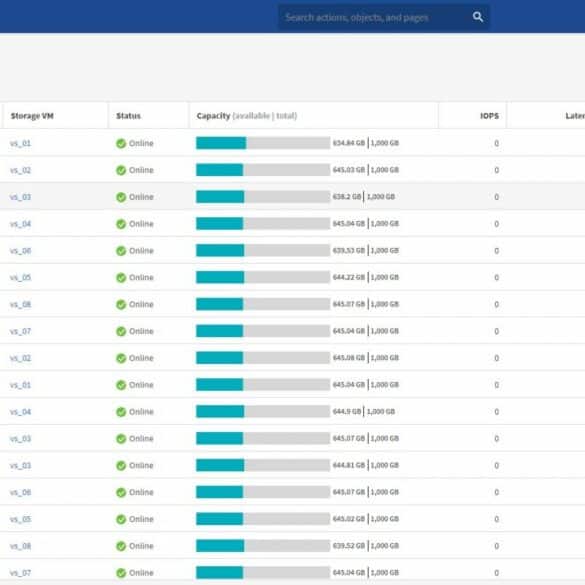The image size is (585, 585).
Task: Open vs_03 with 638.2 GB available
Action: 21,197
